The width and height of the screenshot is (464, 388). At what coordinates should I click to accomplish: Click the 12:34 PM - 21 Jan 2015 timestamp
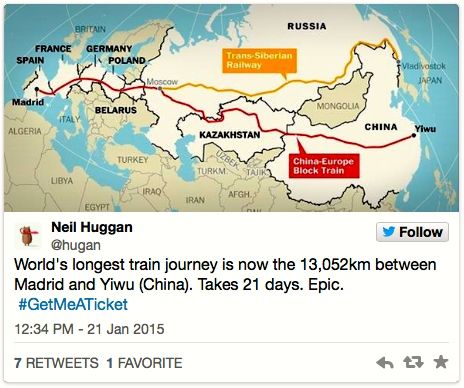89,329
